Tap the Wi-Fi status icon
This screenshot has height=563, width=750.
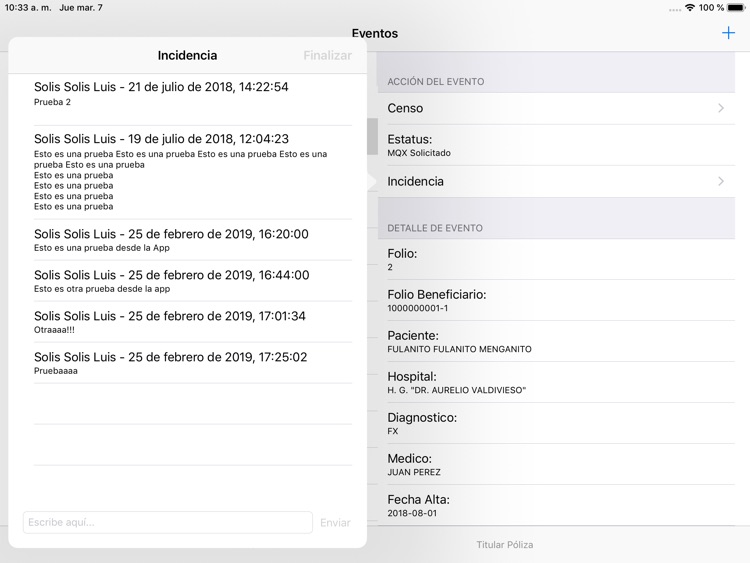689,8
